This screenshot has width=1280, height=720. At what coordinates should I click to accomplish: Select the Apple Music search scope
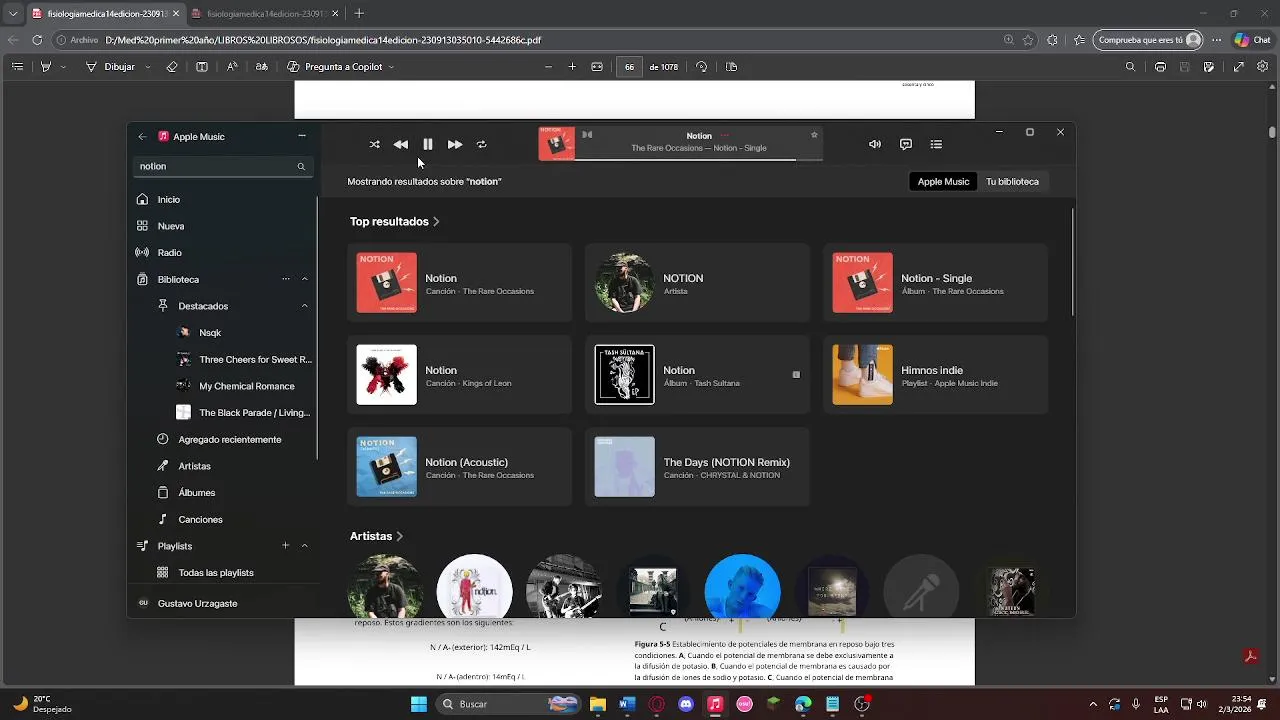click(943, 181)
